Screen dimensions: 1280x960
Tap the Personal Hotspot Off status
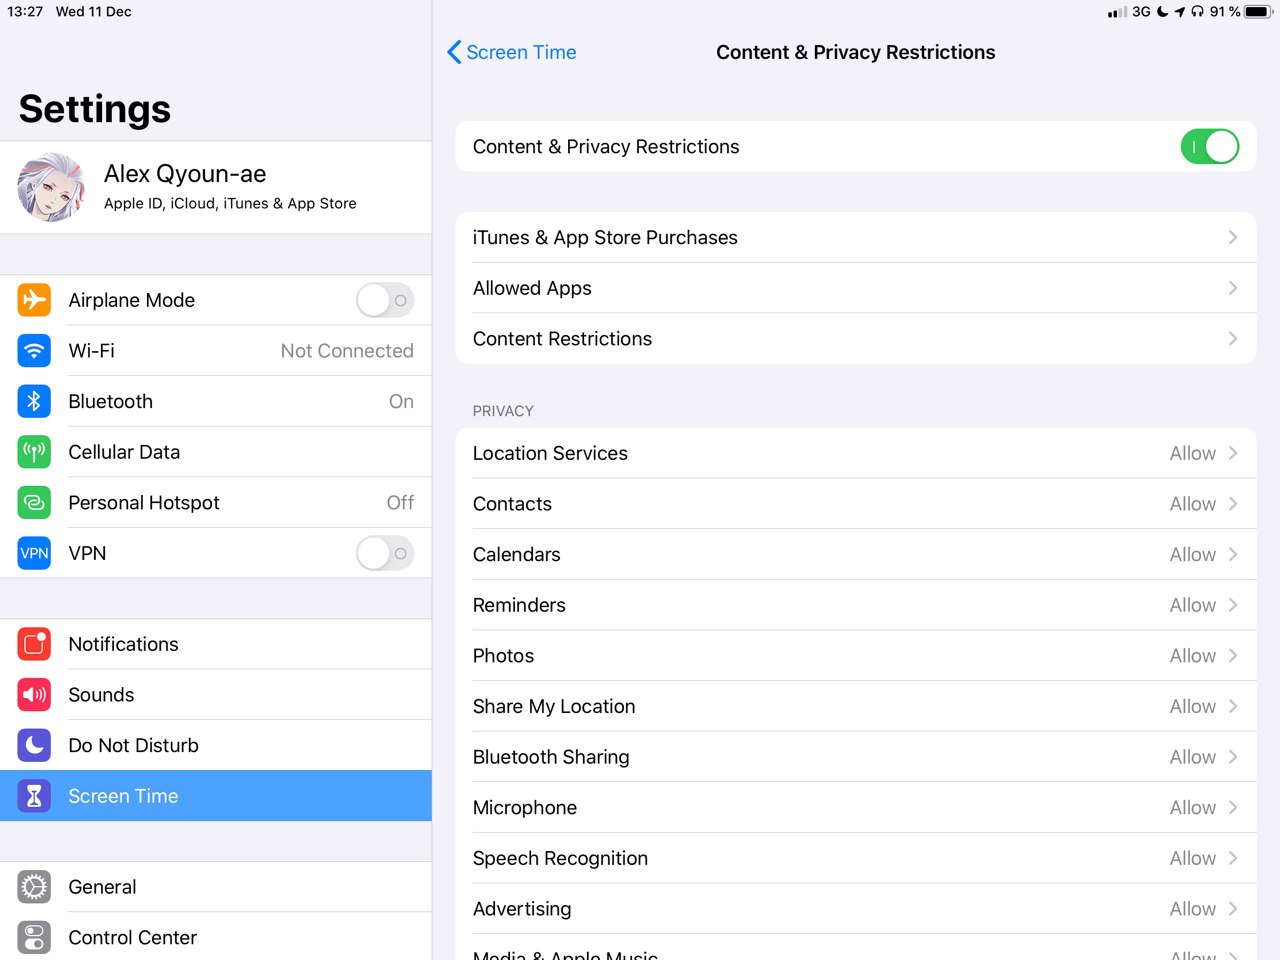(400, 502)
